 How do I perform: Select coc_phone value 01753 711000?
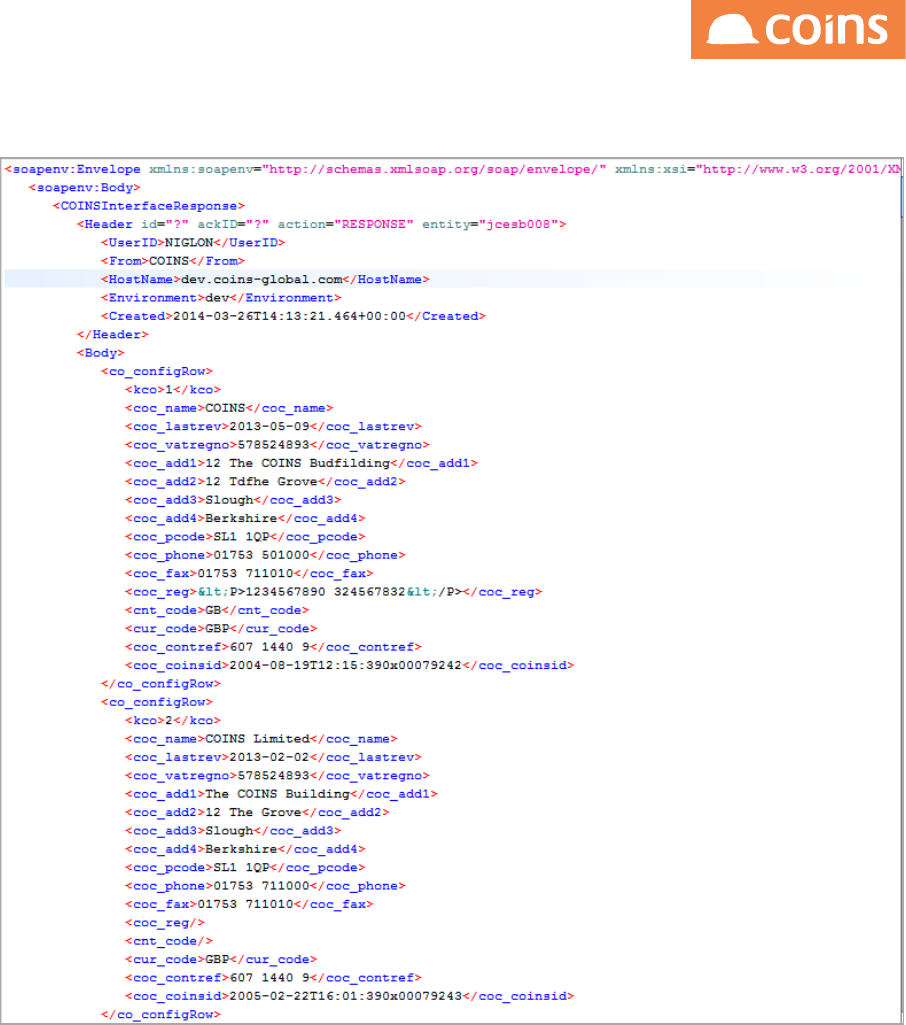[261, 886]
